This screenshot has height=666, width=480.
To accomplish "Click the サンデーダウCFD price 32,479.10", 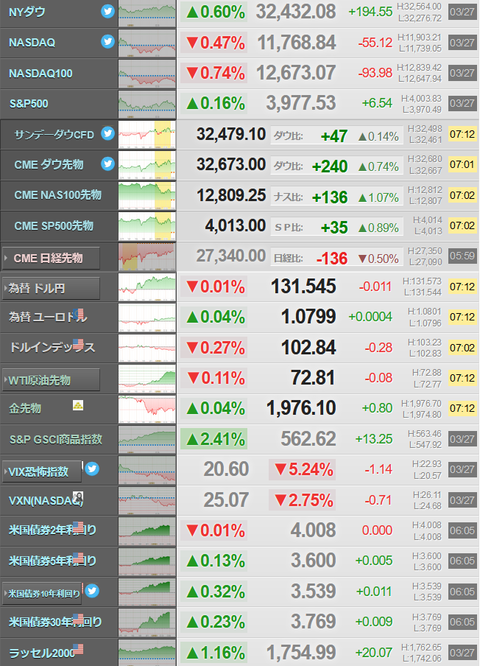I will pos(231,134).
